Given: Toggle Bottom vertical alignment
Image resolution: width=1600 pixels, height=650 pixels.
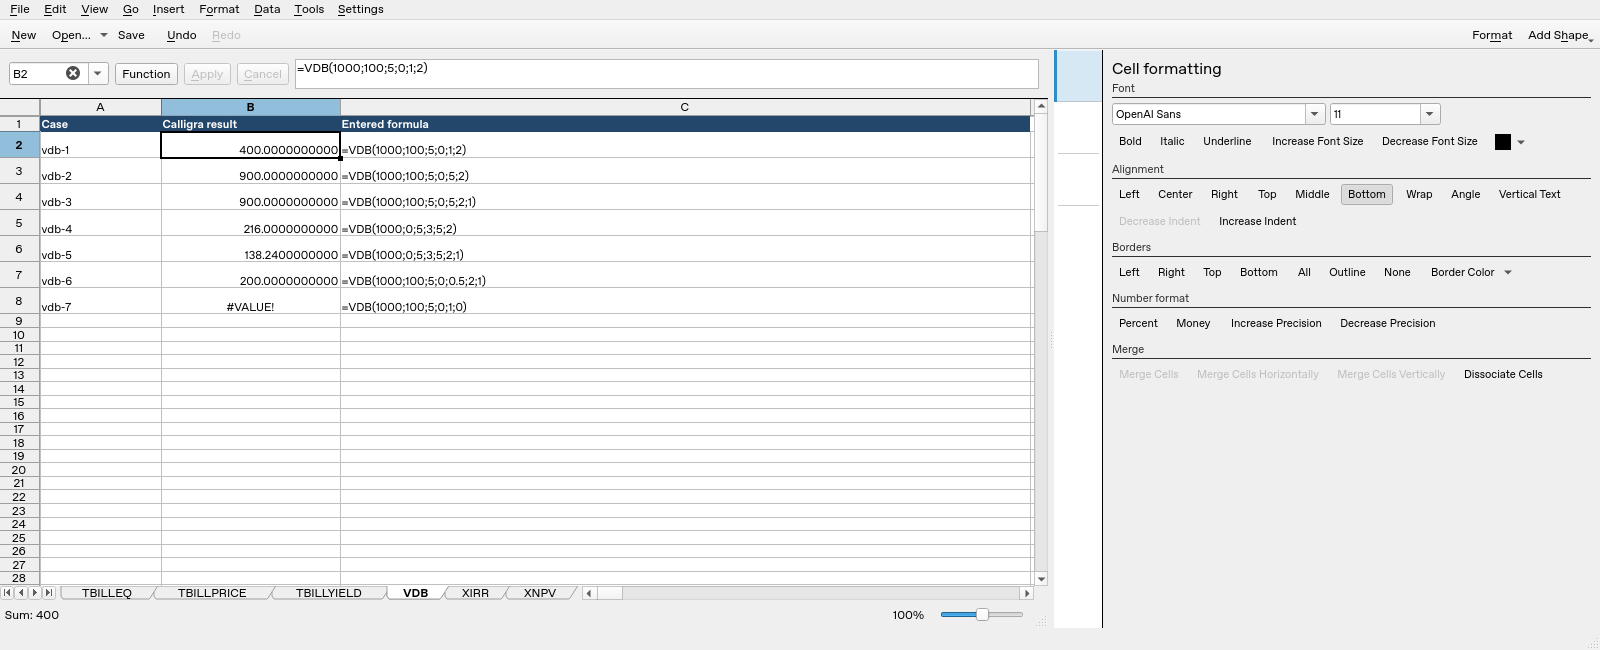Looking at the screenshot, I should point(1366,194).
